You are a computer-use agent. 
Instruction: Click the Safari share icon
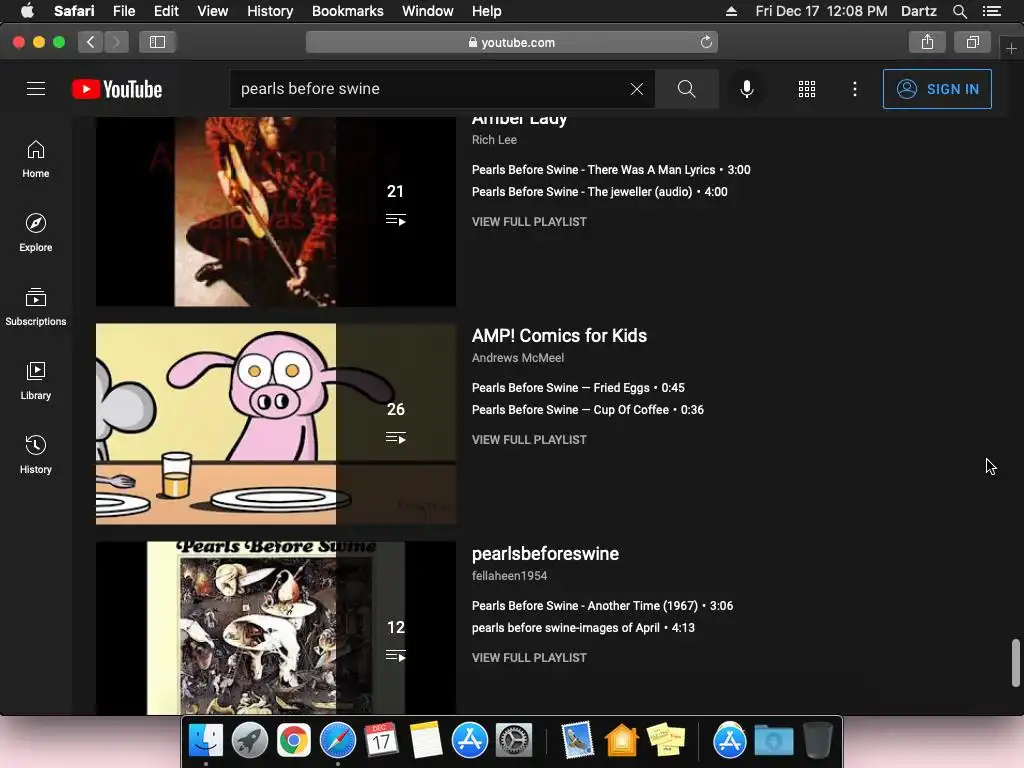(x=927, y=42)
